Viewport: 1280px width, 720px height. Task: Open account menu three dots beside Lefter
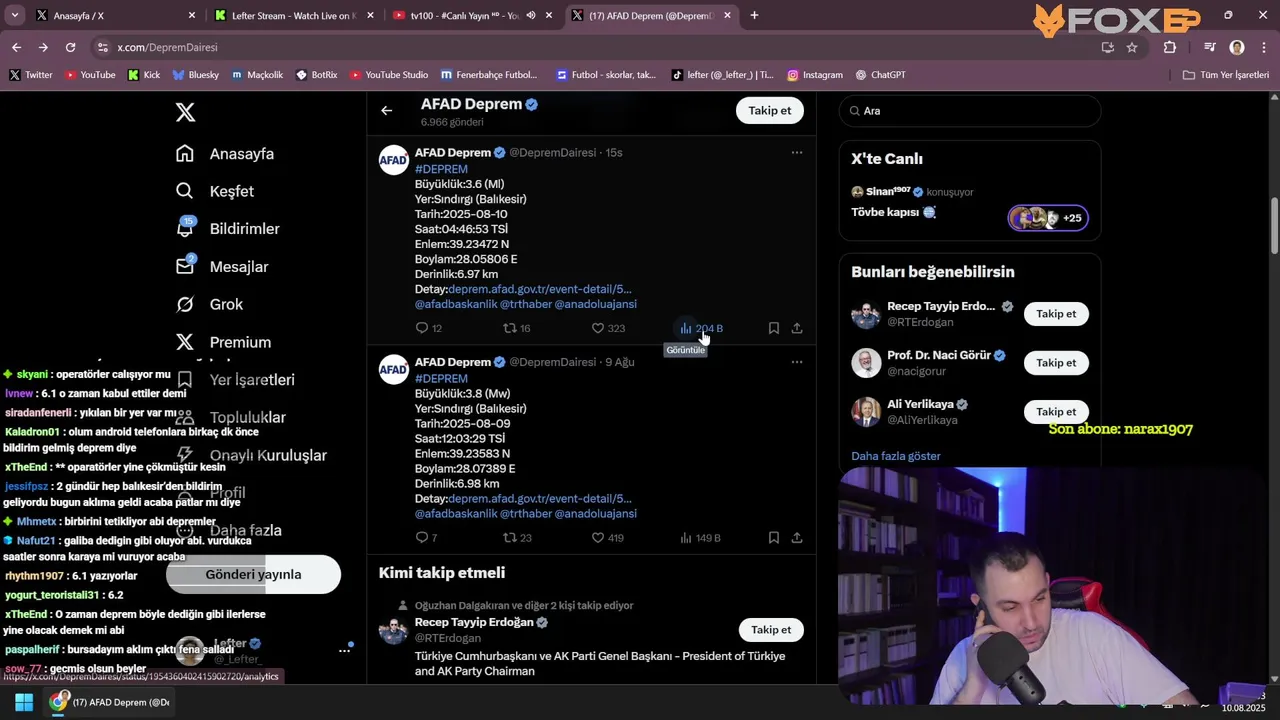[344, 650]
